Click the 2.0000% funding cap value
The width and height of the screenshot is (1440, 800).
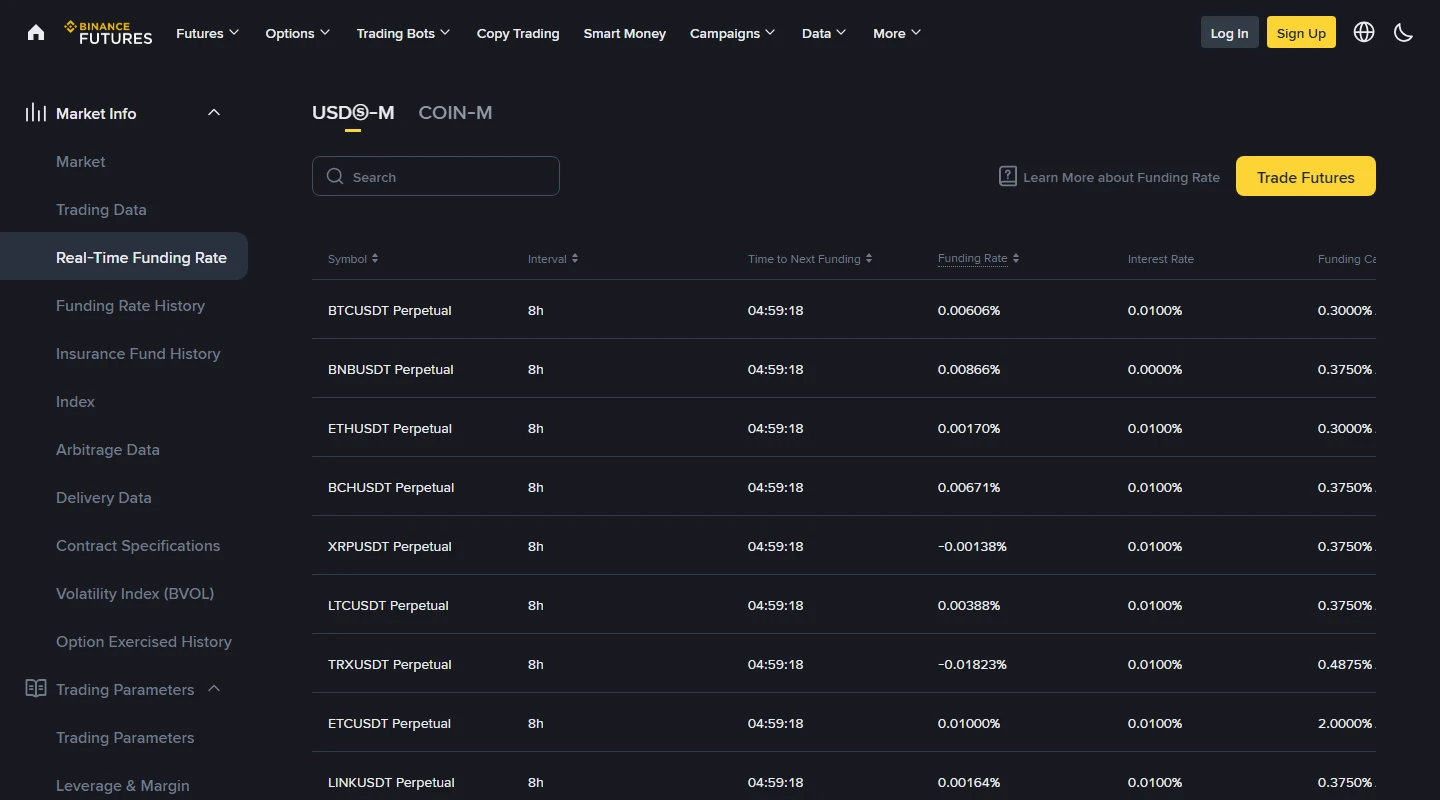[1346, 723]
